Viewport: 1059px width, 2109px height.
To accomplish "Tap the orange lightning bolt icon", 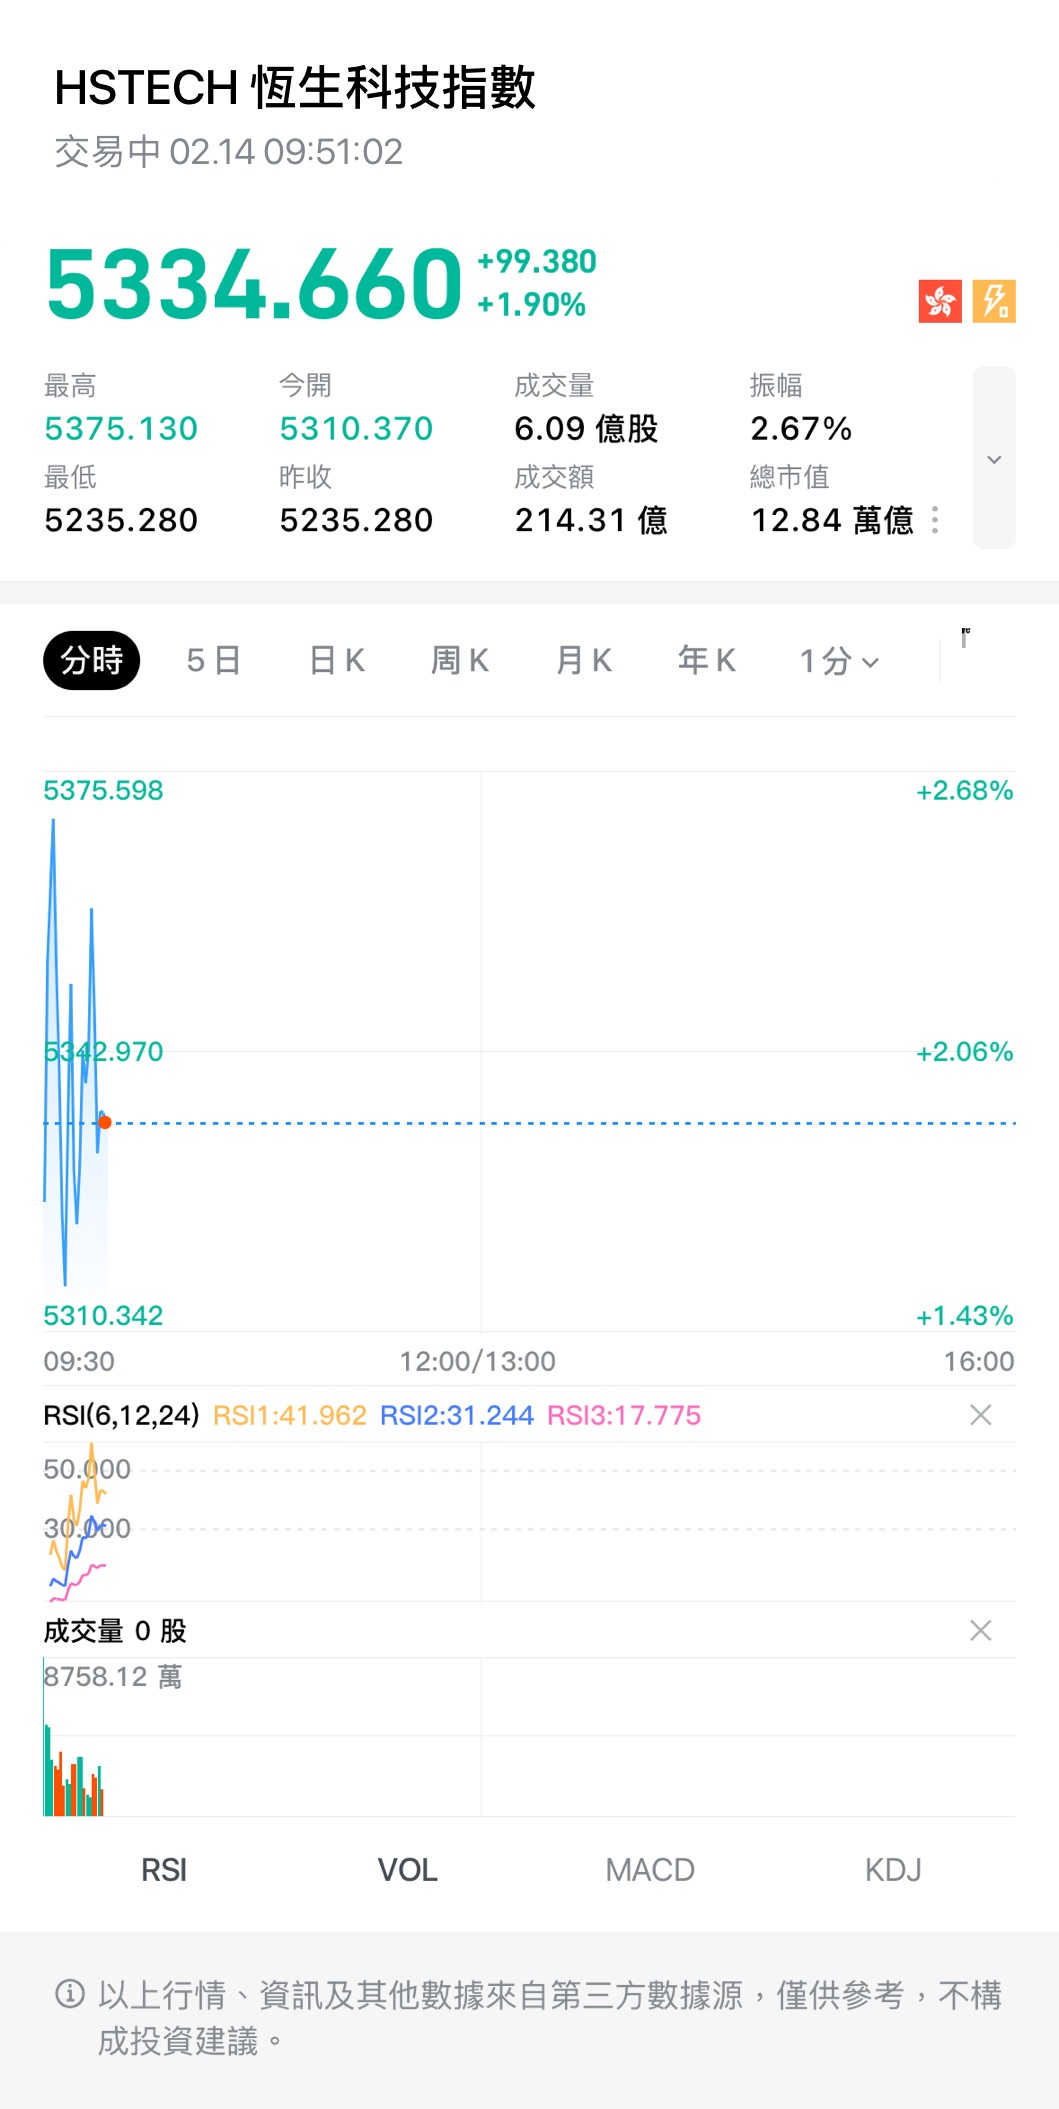I will (x=994, y=301).
